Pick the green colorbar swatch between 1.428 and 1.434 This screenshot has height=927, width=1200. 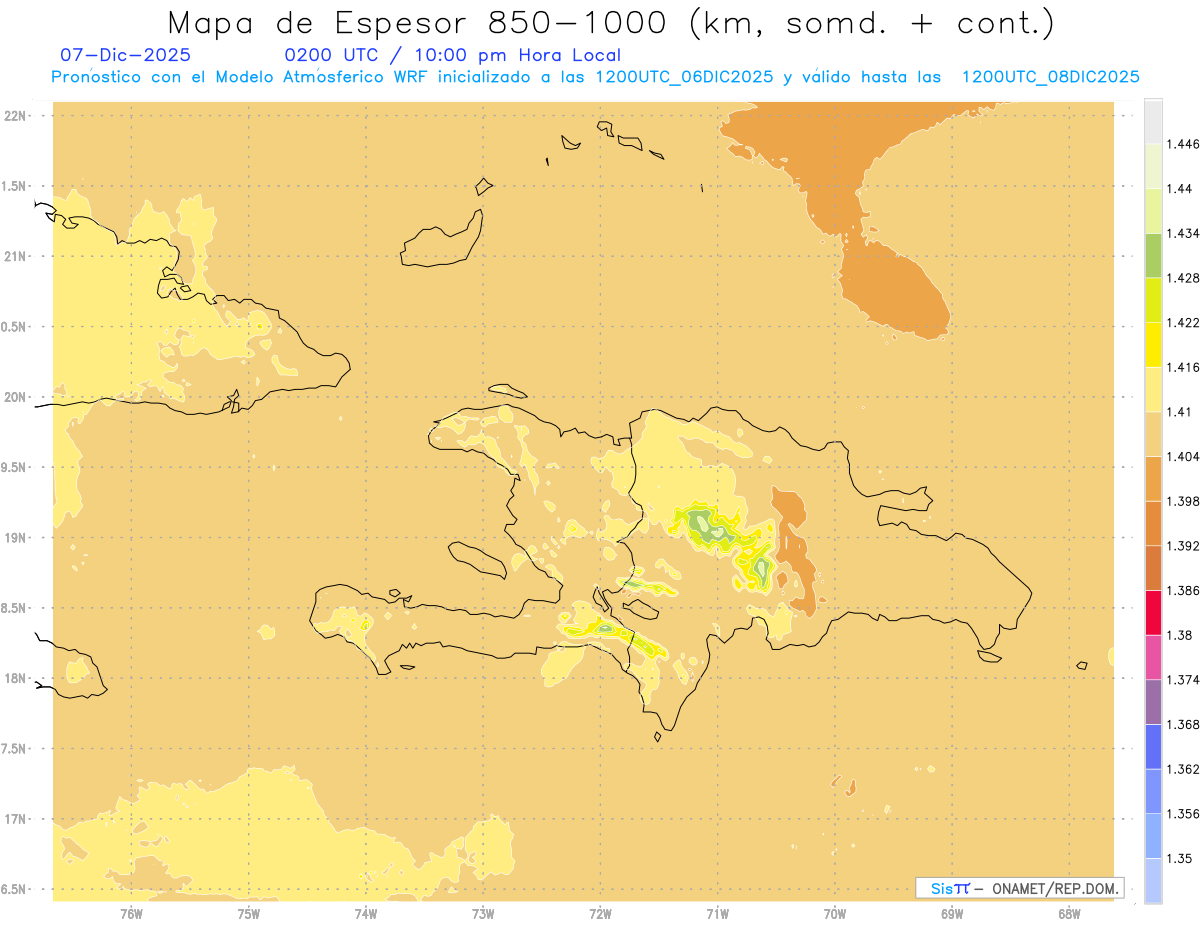tap(1153, 255)
